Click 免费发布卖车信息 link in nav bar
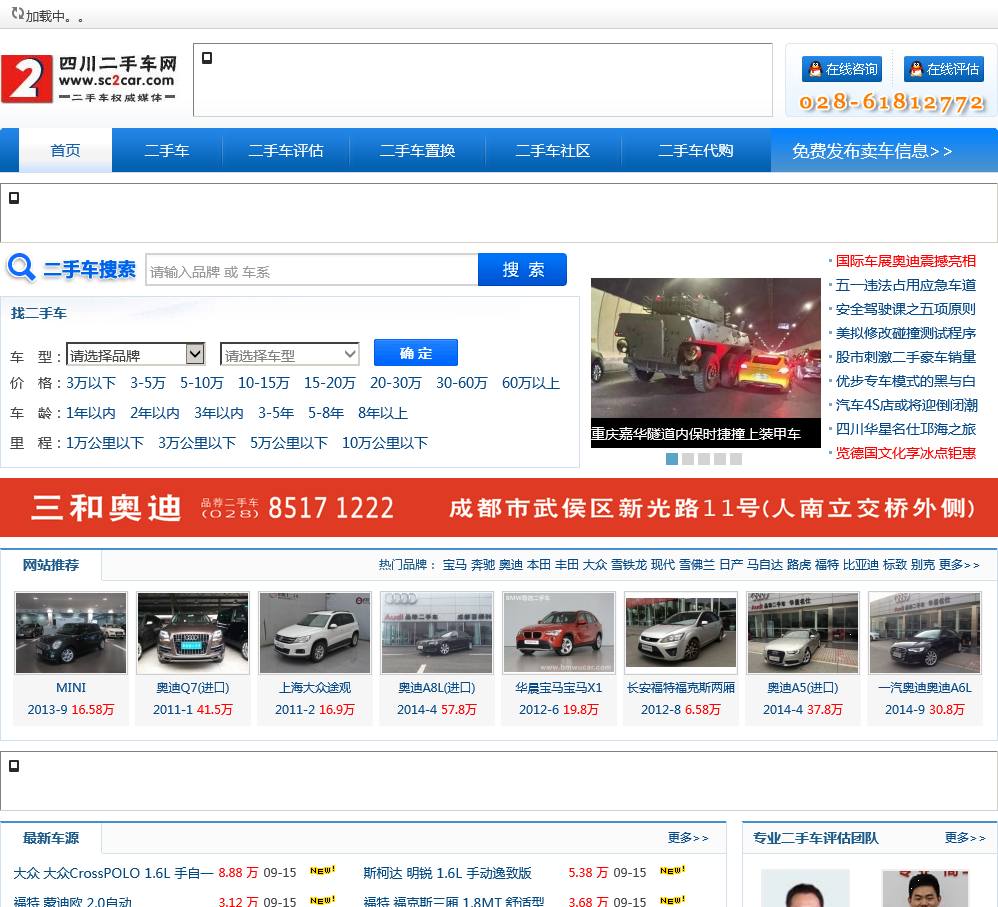998x907 pixels. [872, 151]
